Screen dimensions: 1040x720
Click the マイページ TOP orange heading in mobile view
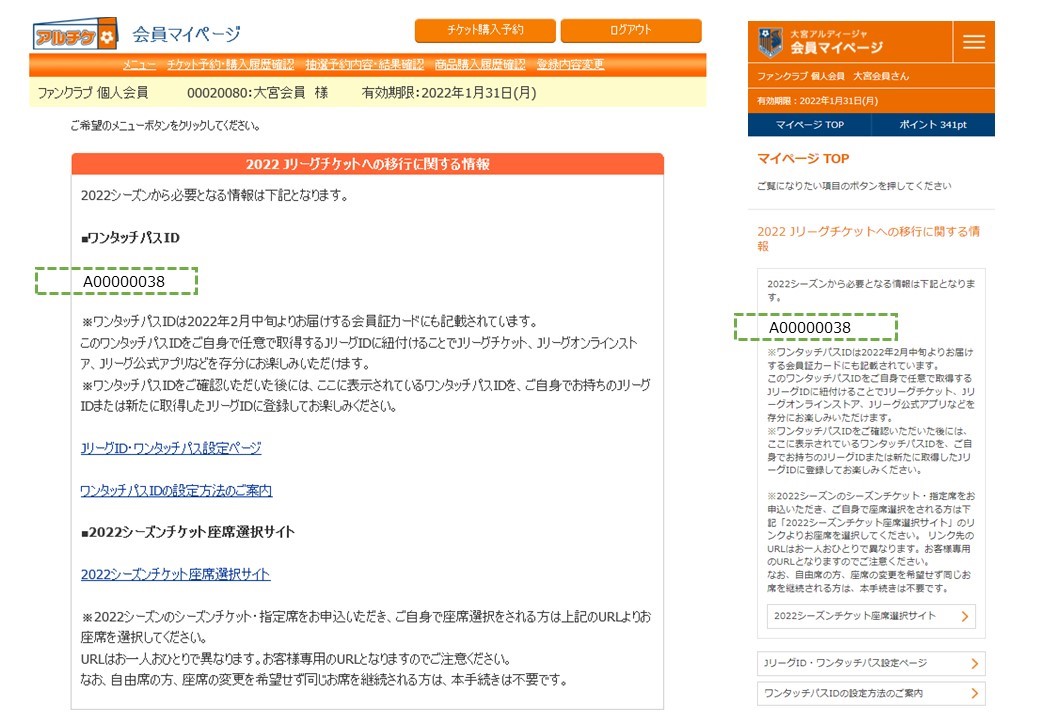click(x=803, y=158)
